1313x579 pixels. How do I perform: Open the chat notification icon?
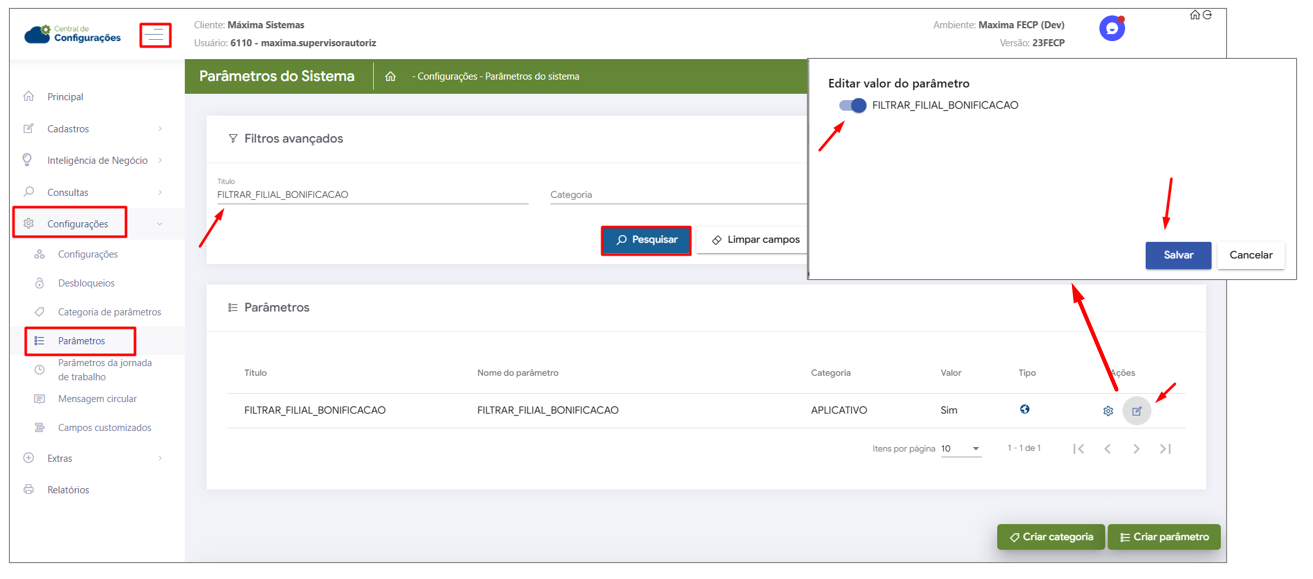click(x=1111, y=29)
